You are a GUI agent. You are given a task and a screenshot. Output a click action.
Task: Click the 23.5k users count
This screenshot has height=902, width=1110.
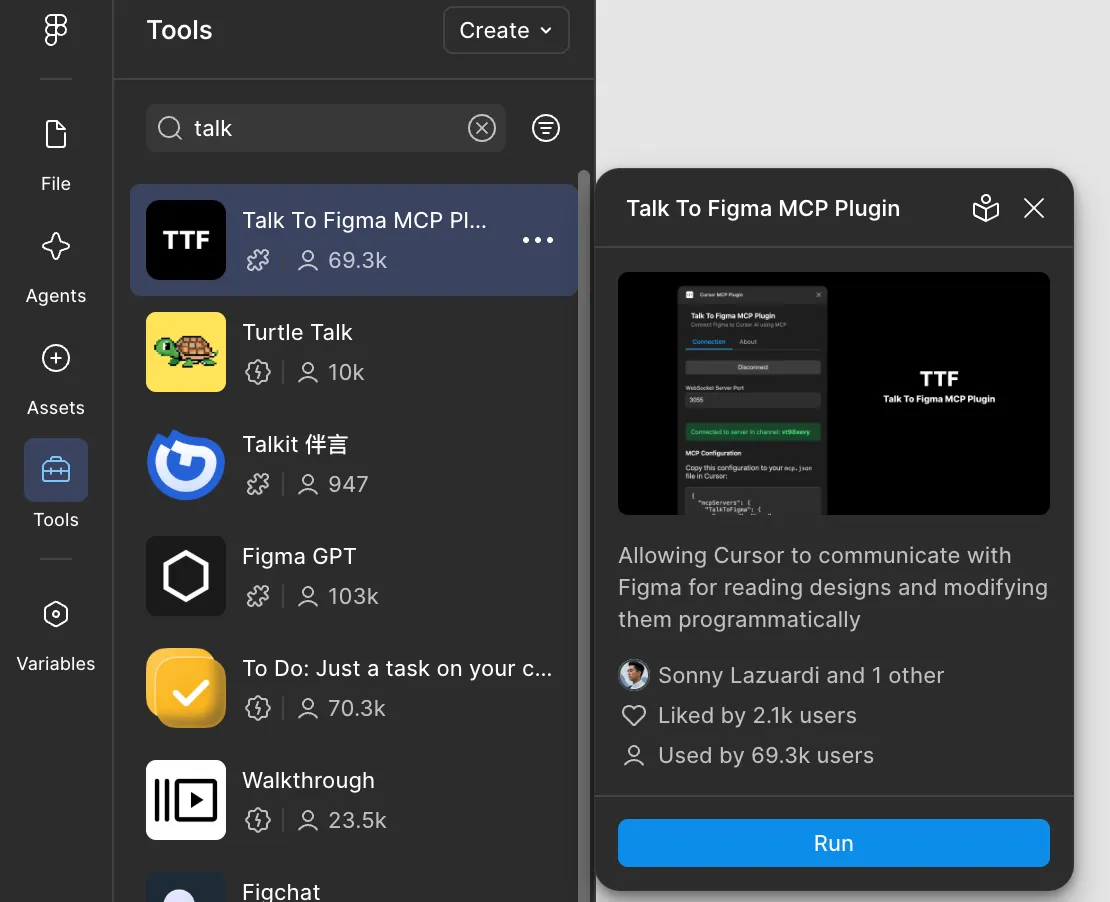click(x=357, y=820)
